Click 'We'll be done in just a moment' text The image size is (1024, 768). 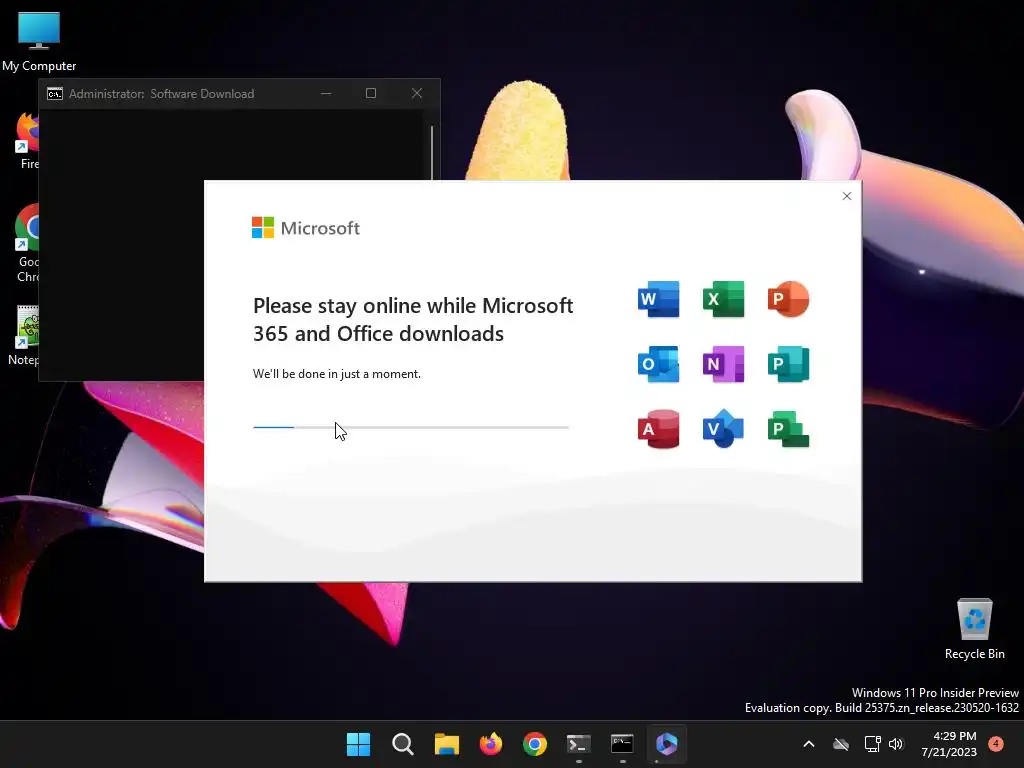pos(337,374)
